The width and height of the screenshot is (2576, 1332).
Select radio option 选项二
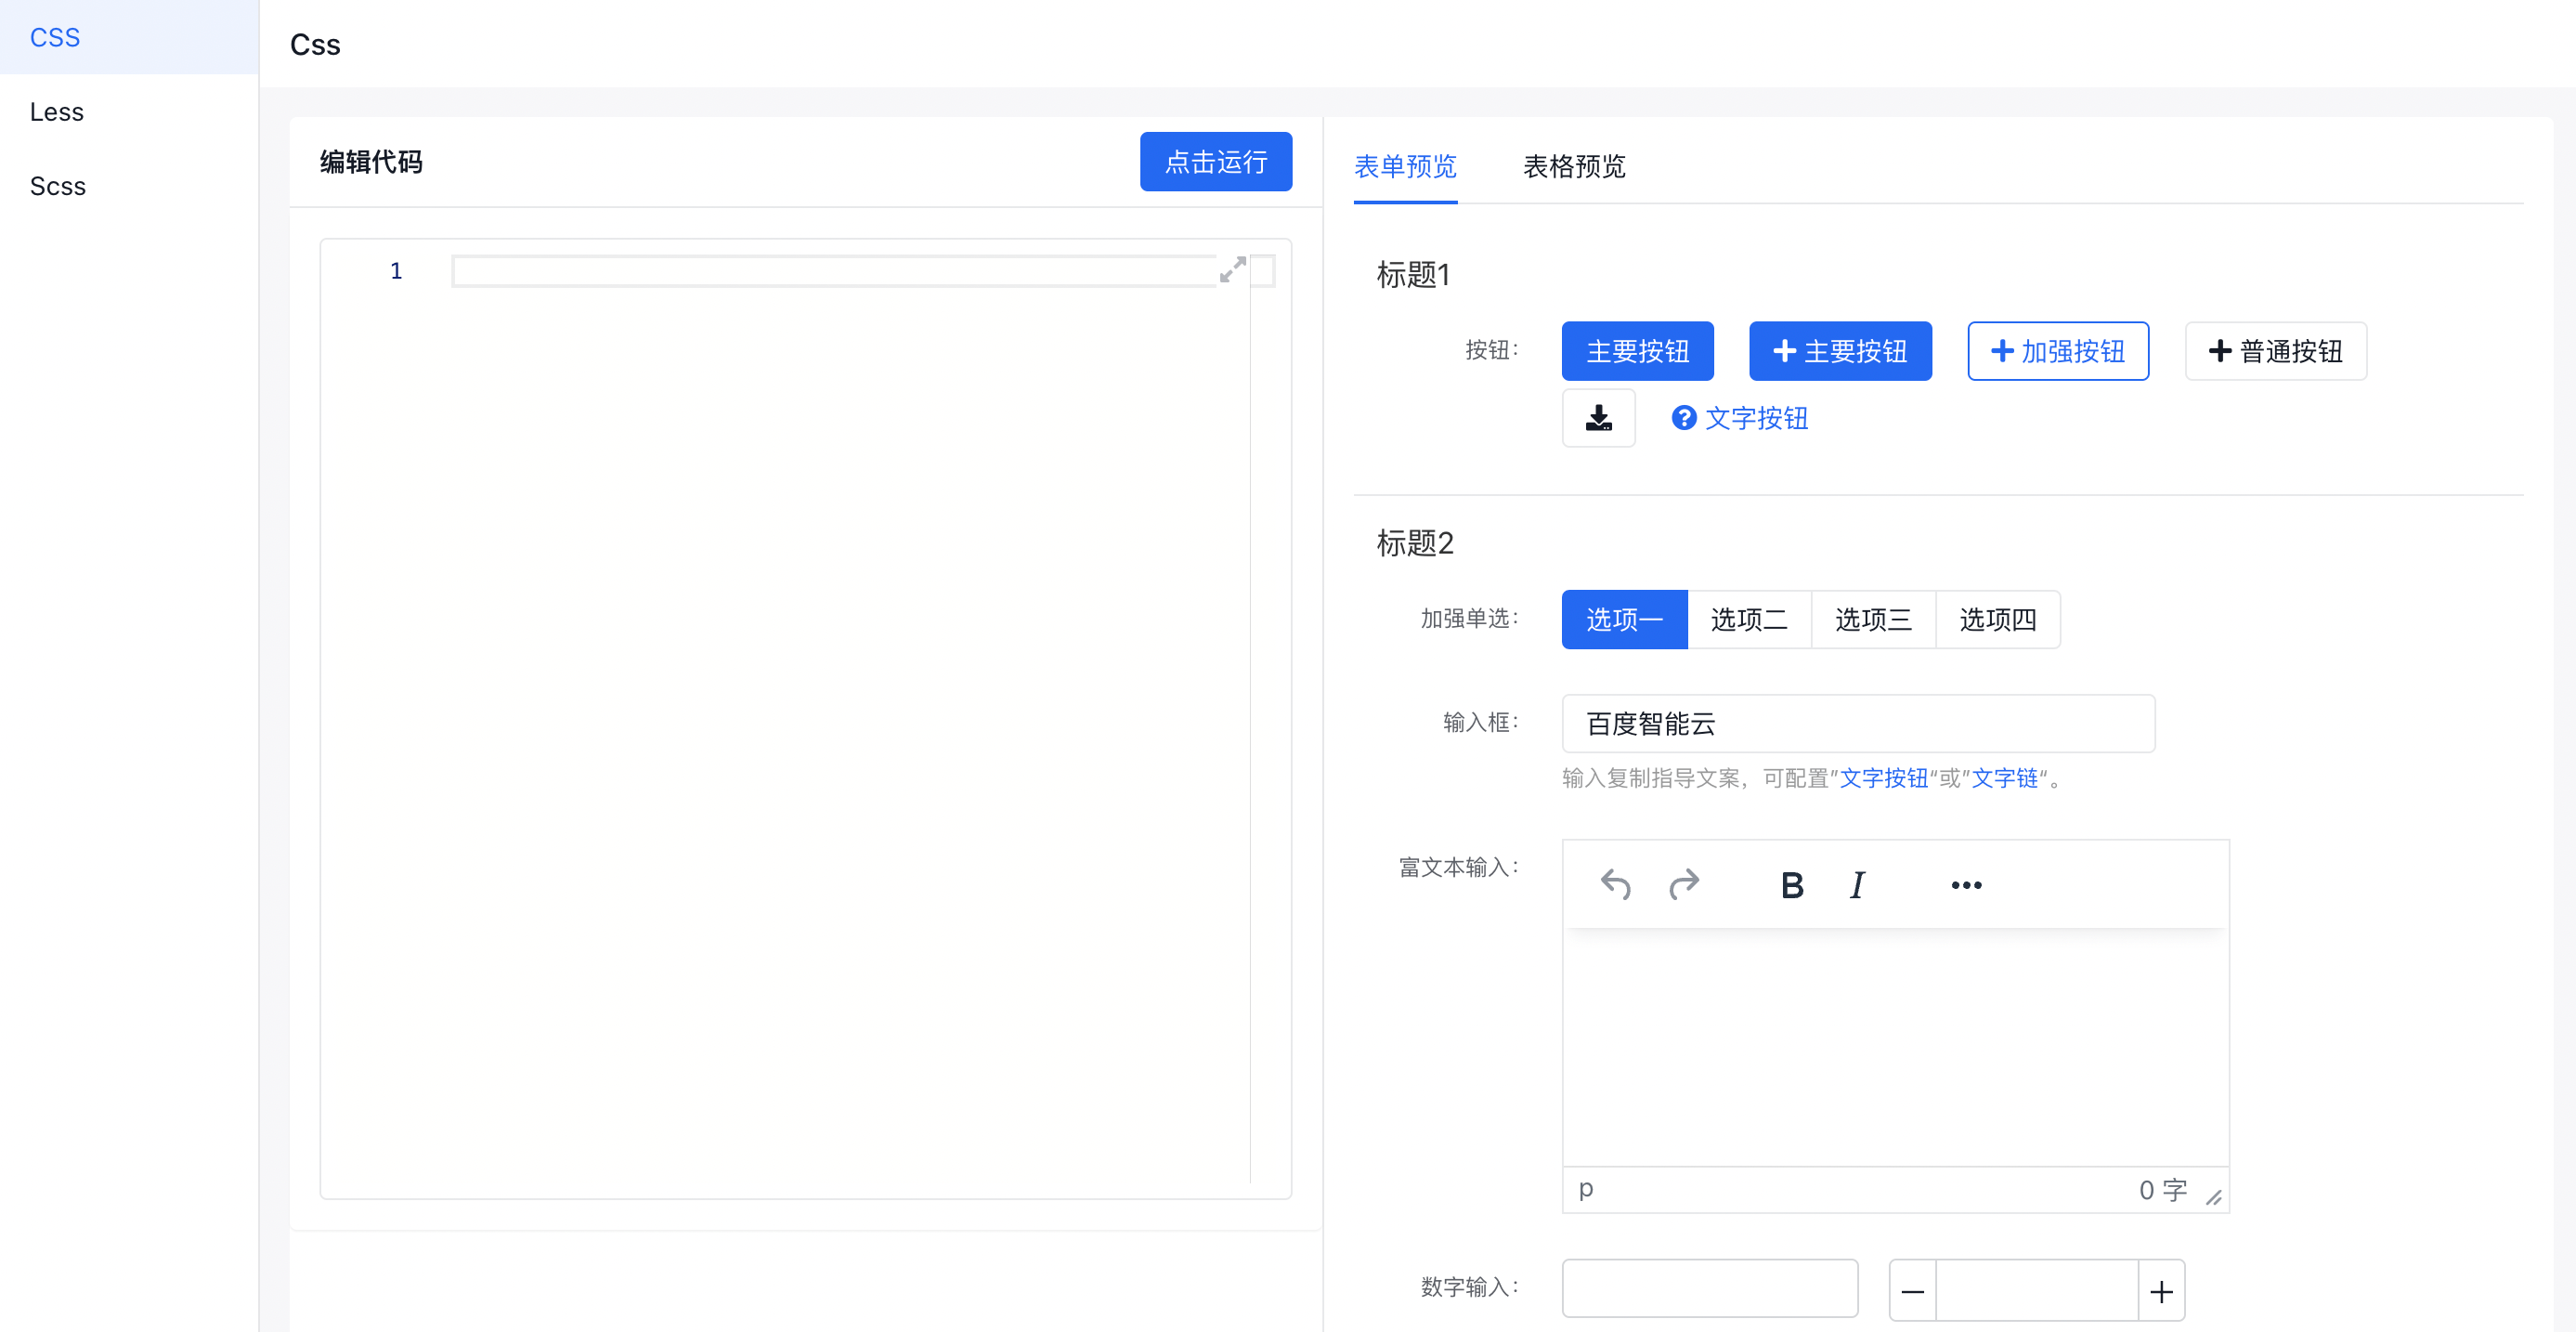[1748, 620]
